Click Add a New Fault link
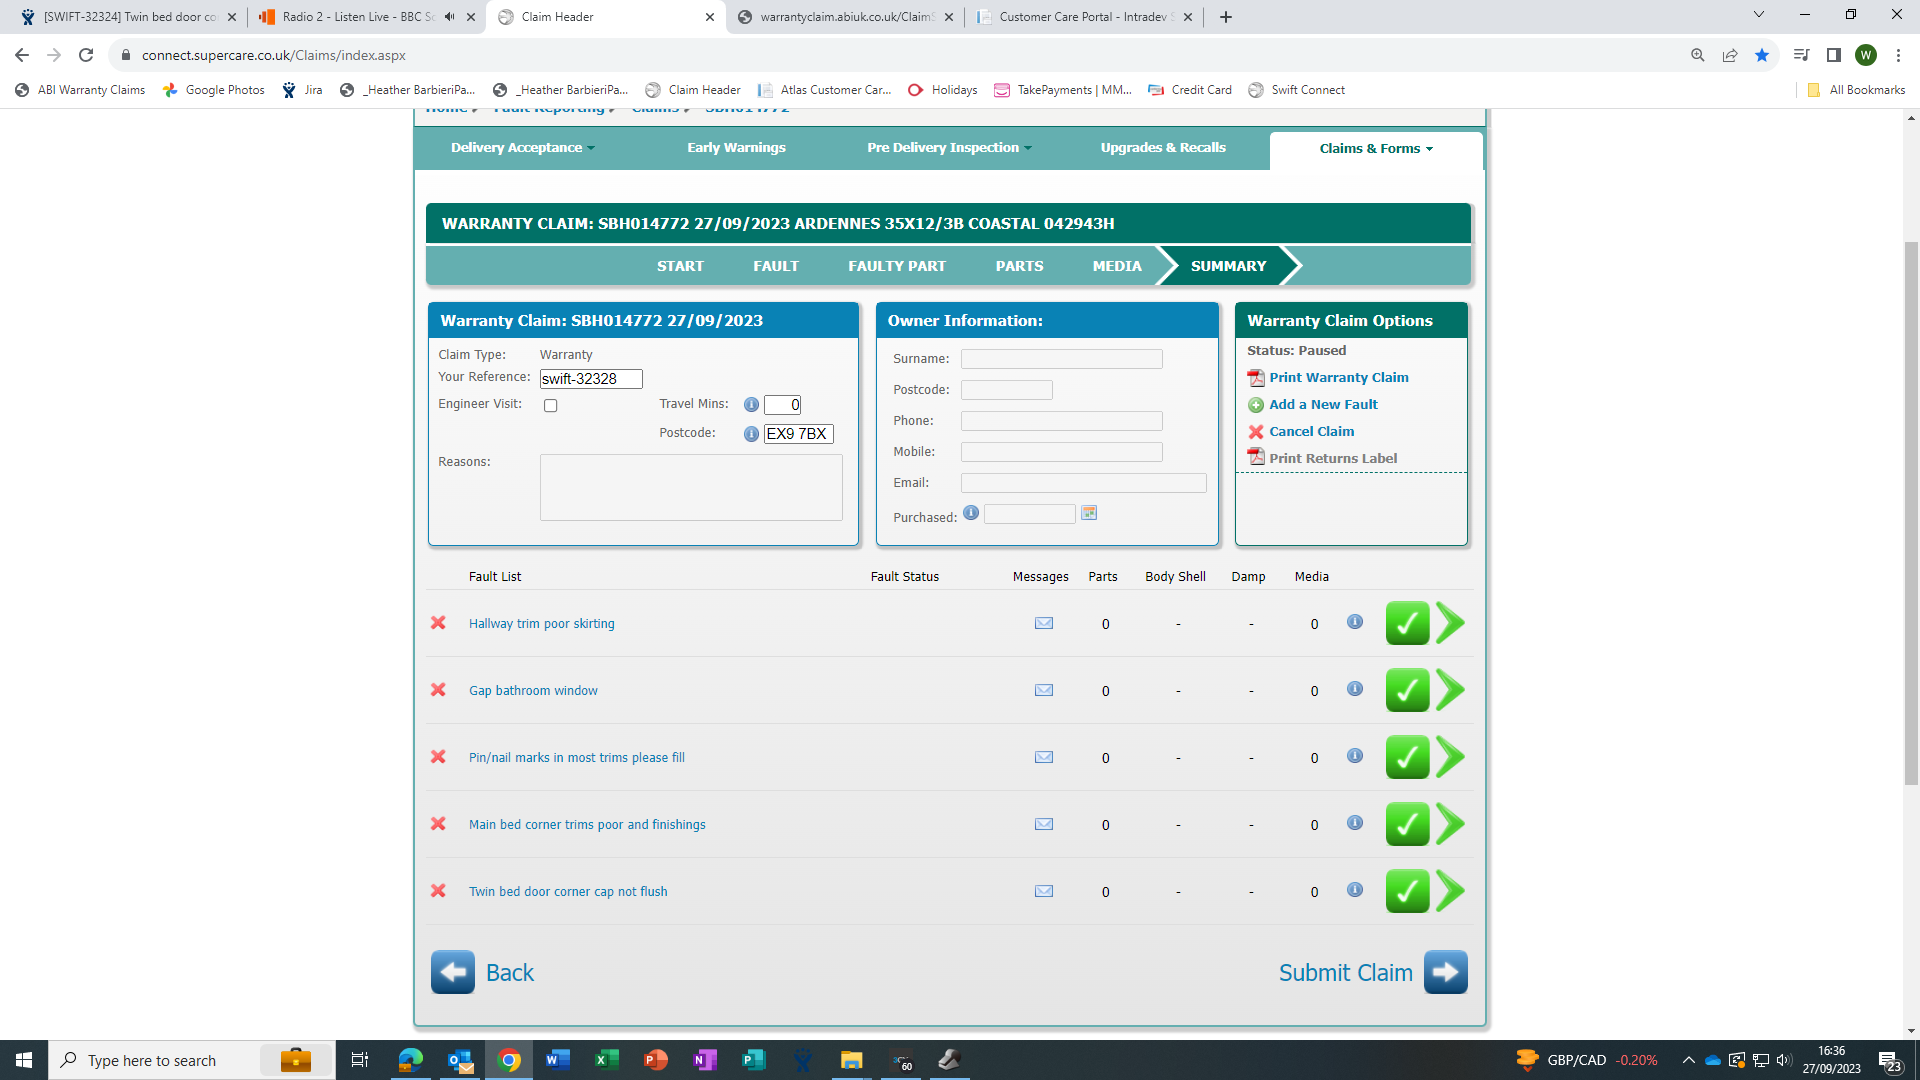The image size is (1920, 1080). point(1323,404)
